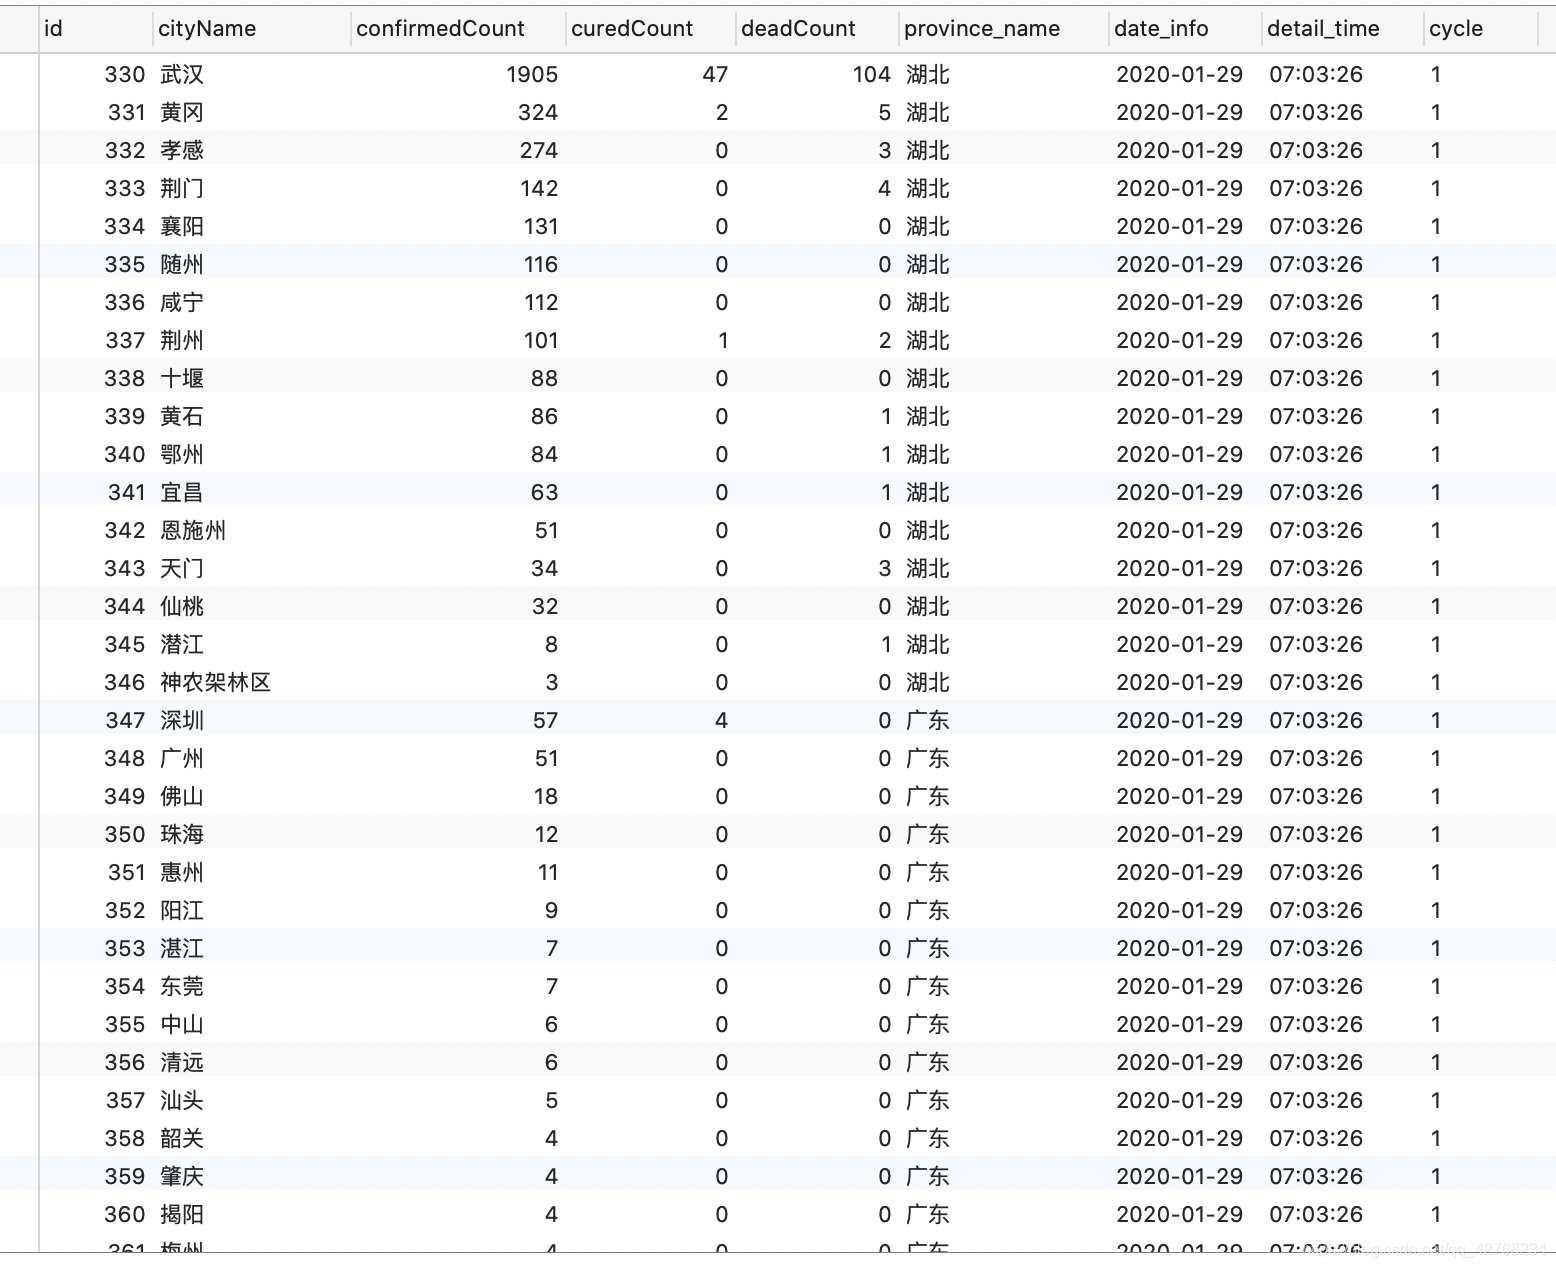The image size is (1556, 1268).
Task: Select city name cell 揭阳
Action: click(182, 1214)
